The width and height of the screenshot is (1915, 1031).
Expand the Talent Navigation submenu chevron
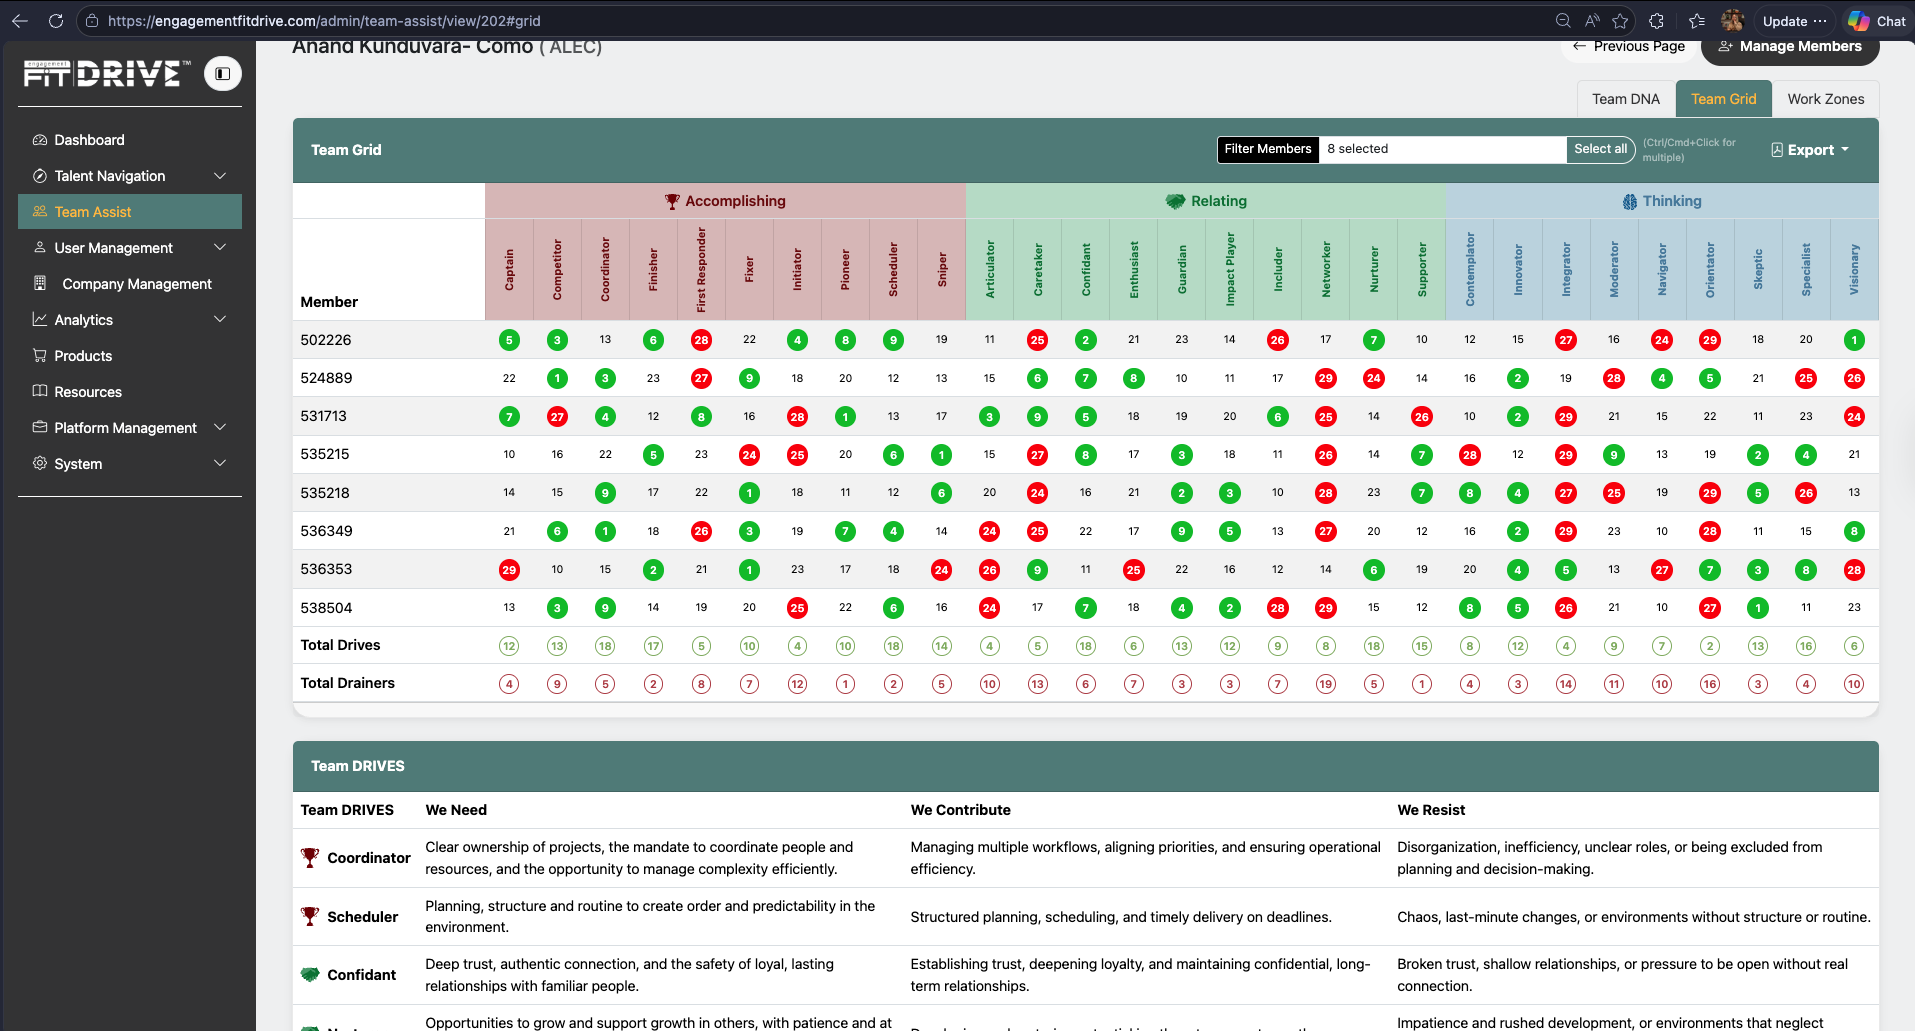(220, 176)
